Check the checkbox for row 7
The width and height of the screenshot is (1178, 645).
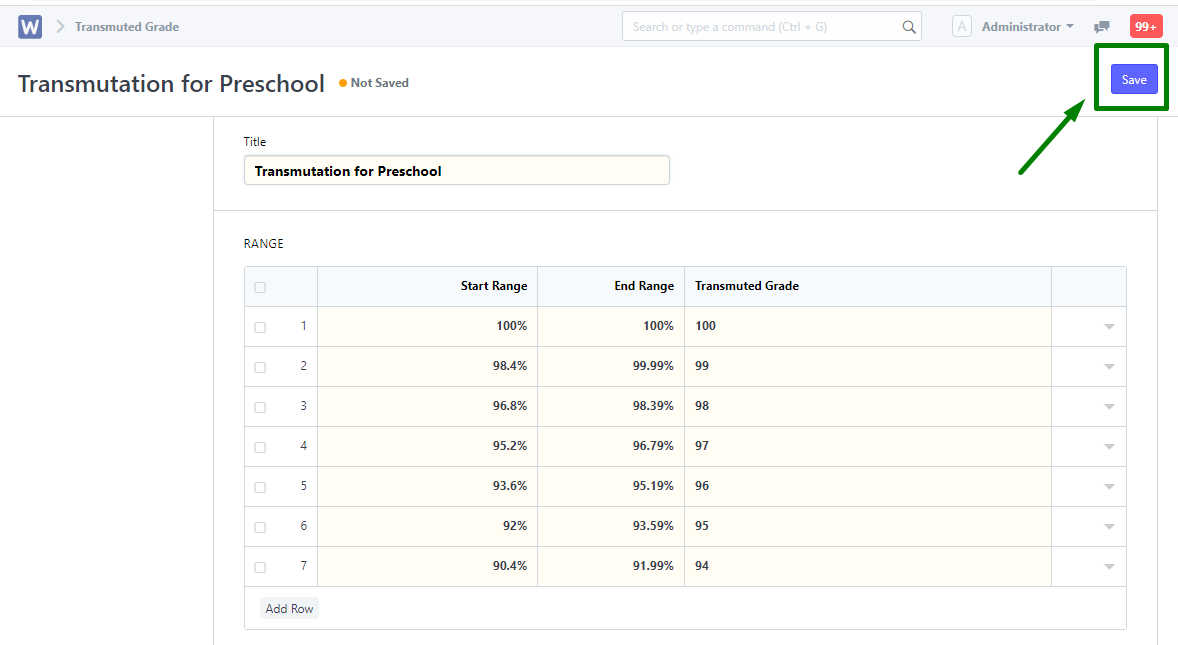point(260,566)
